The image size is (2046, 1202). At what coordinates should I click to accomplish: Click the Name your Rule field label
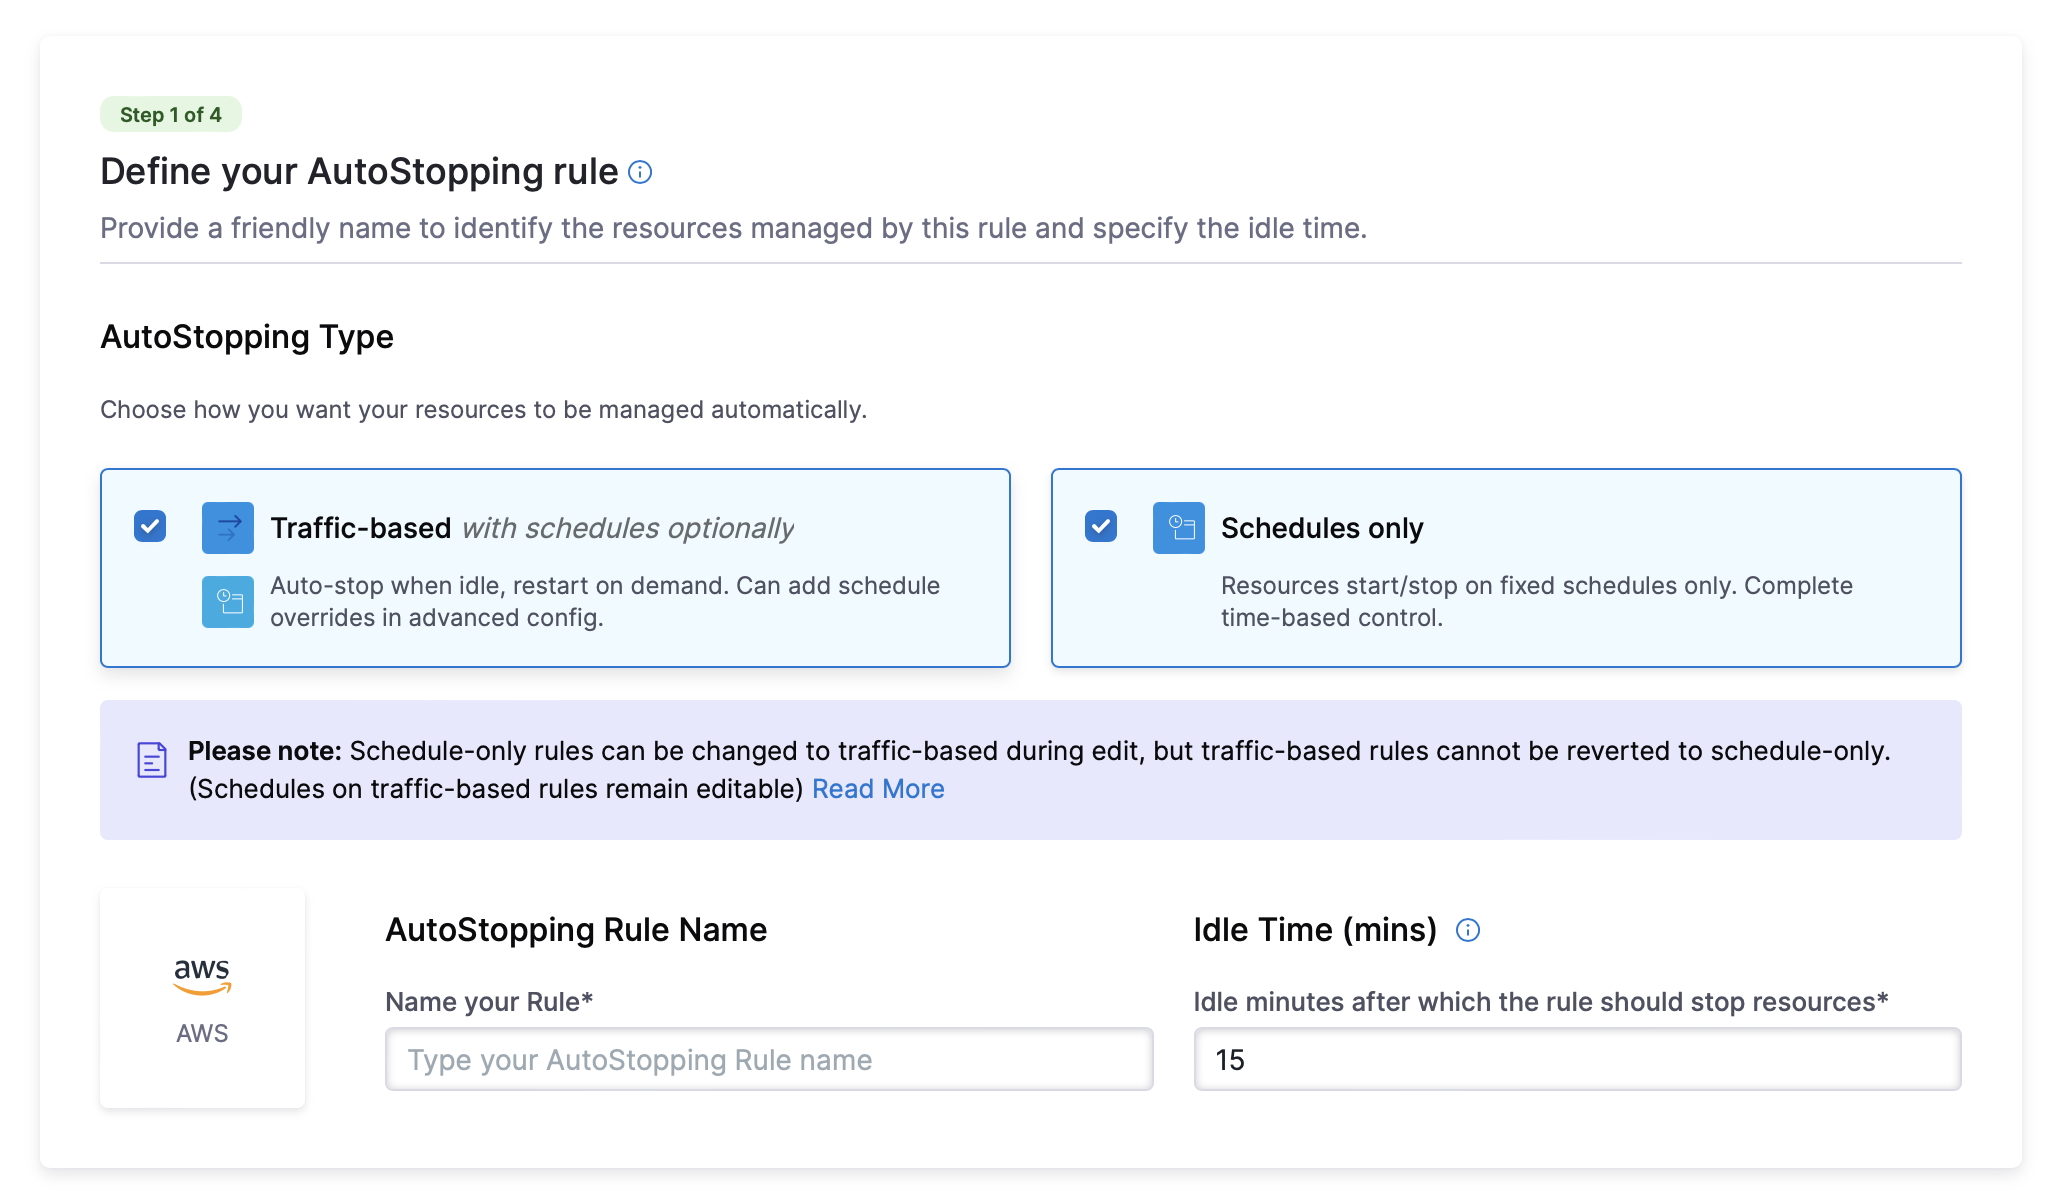(489, 1002)
